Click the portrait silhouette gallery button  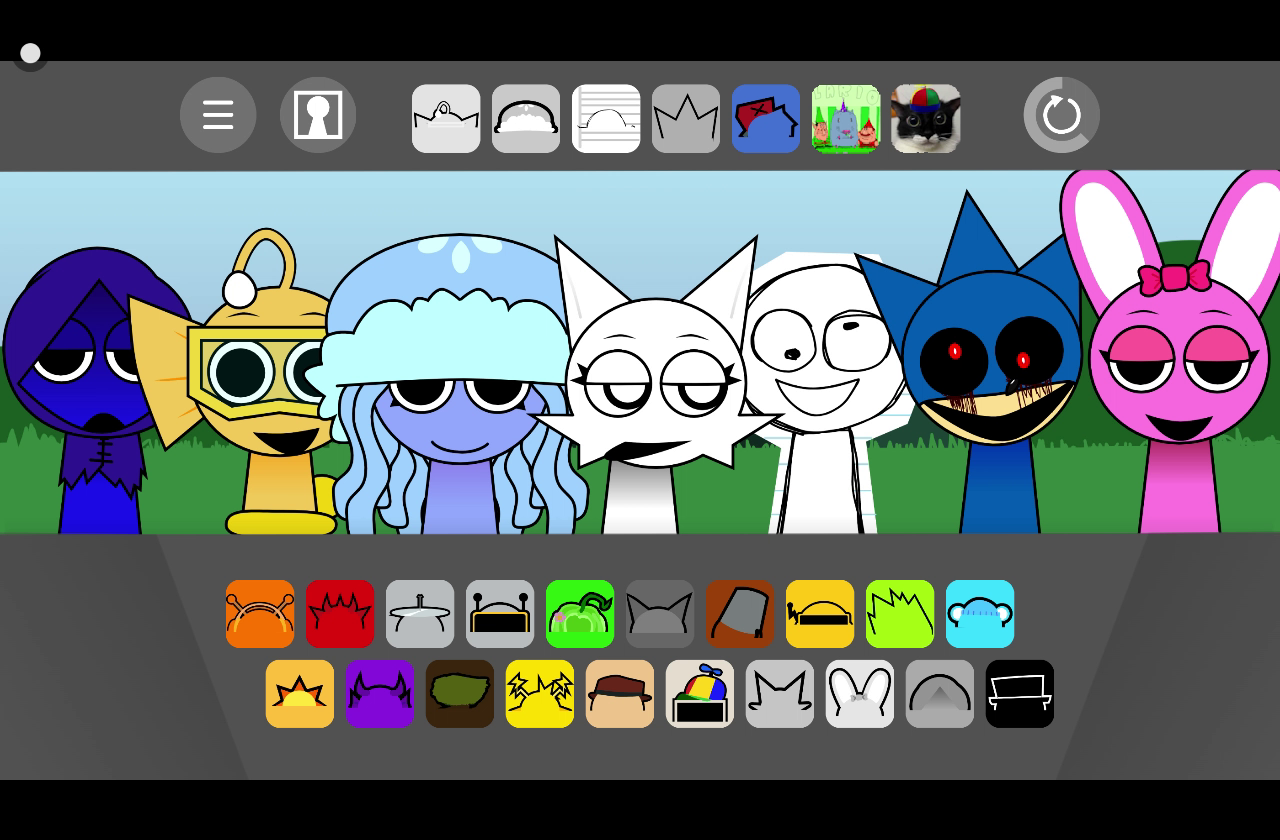coord(318,115)
